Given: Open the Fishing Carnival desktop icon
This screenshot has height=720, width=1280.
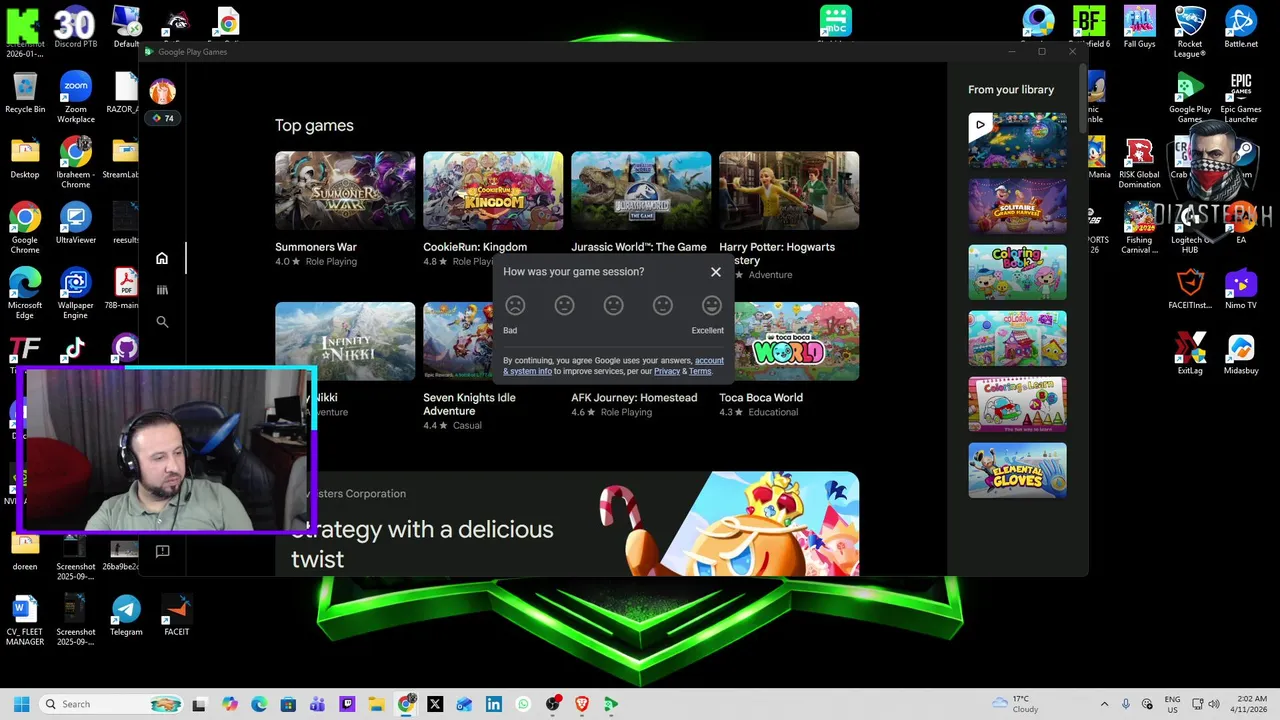Looking at the screenshot, I should click(x=1139, y=228).
